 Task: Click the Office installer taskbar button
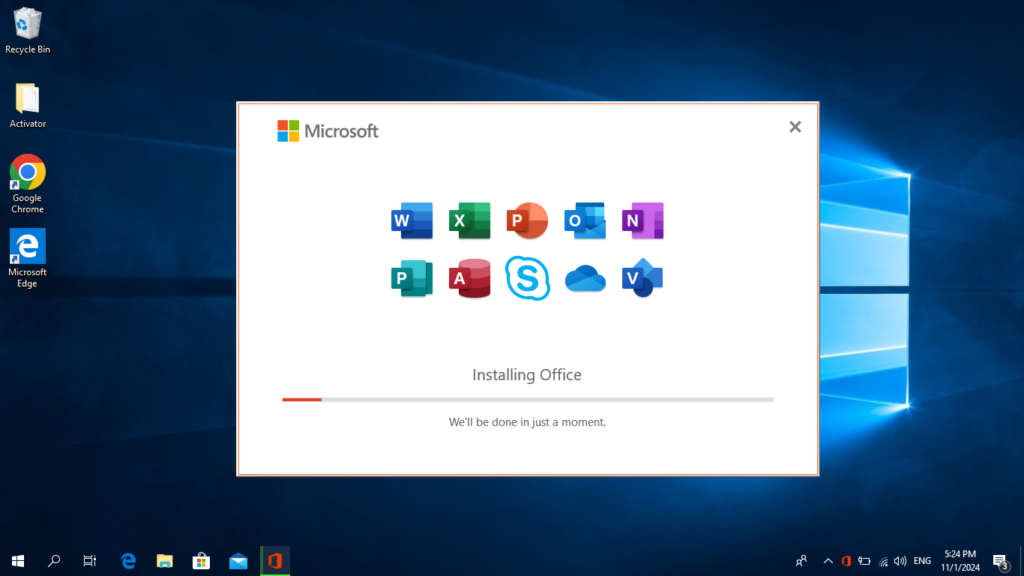(275, 561)
